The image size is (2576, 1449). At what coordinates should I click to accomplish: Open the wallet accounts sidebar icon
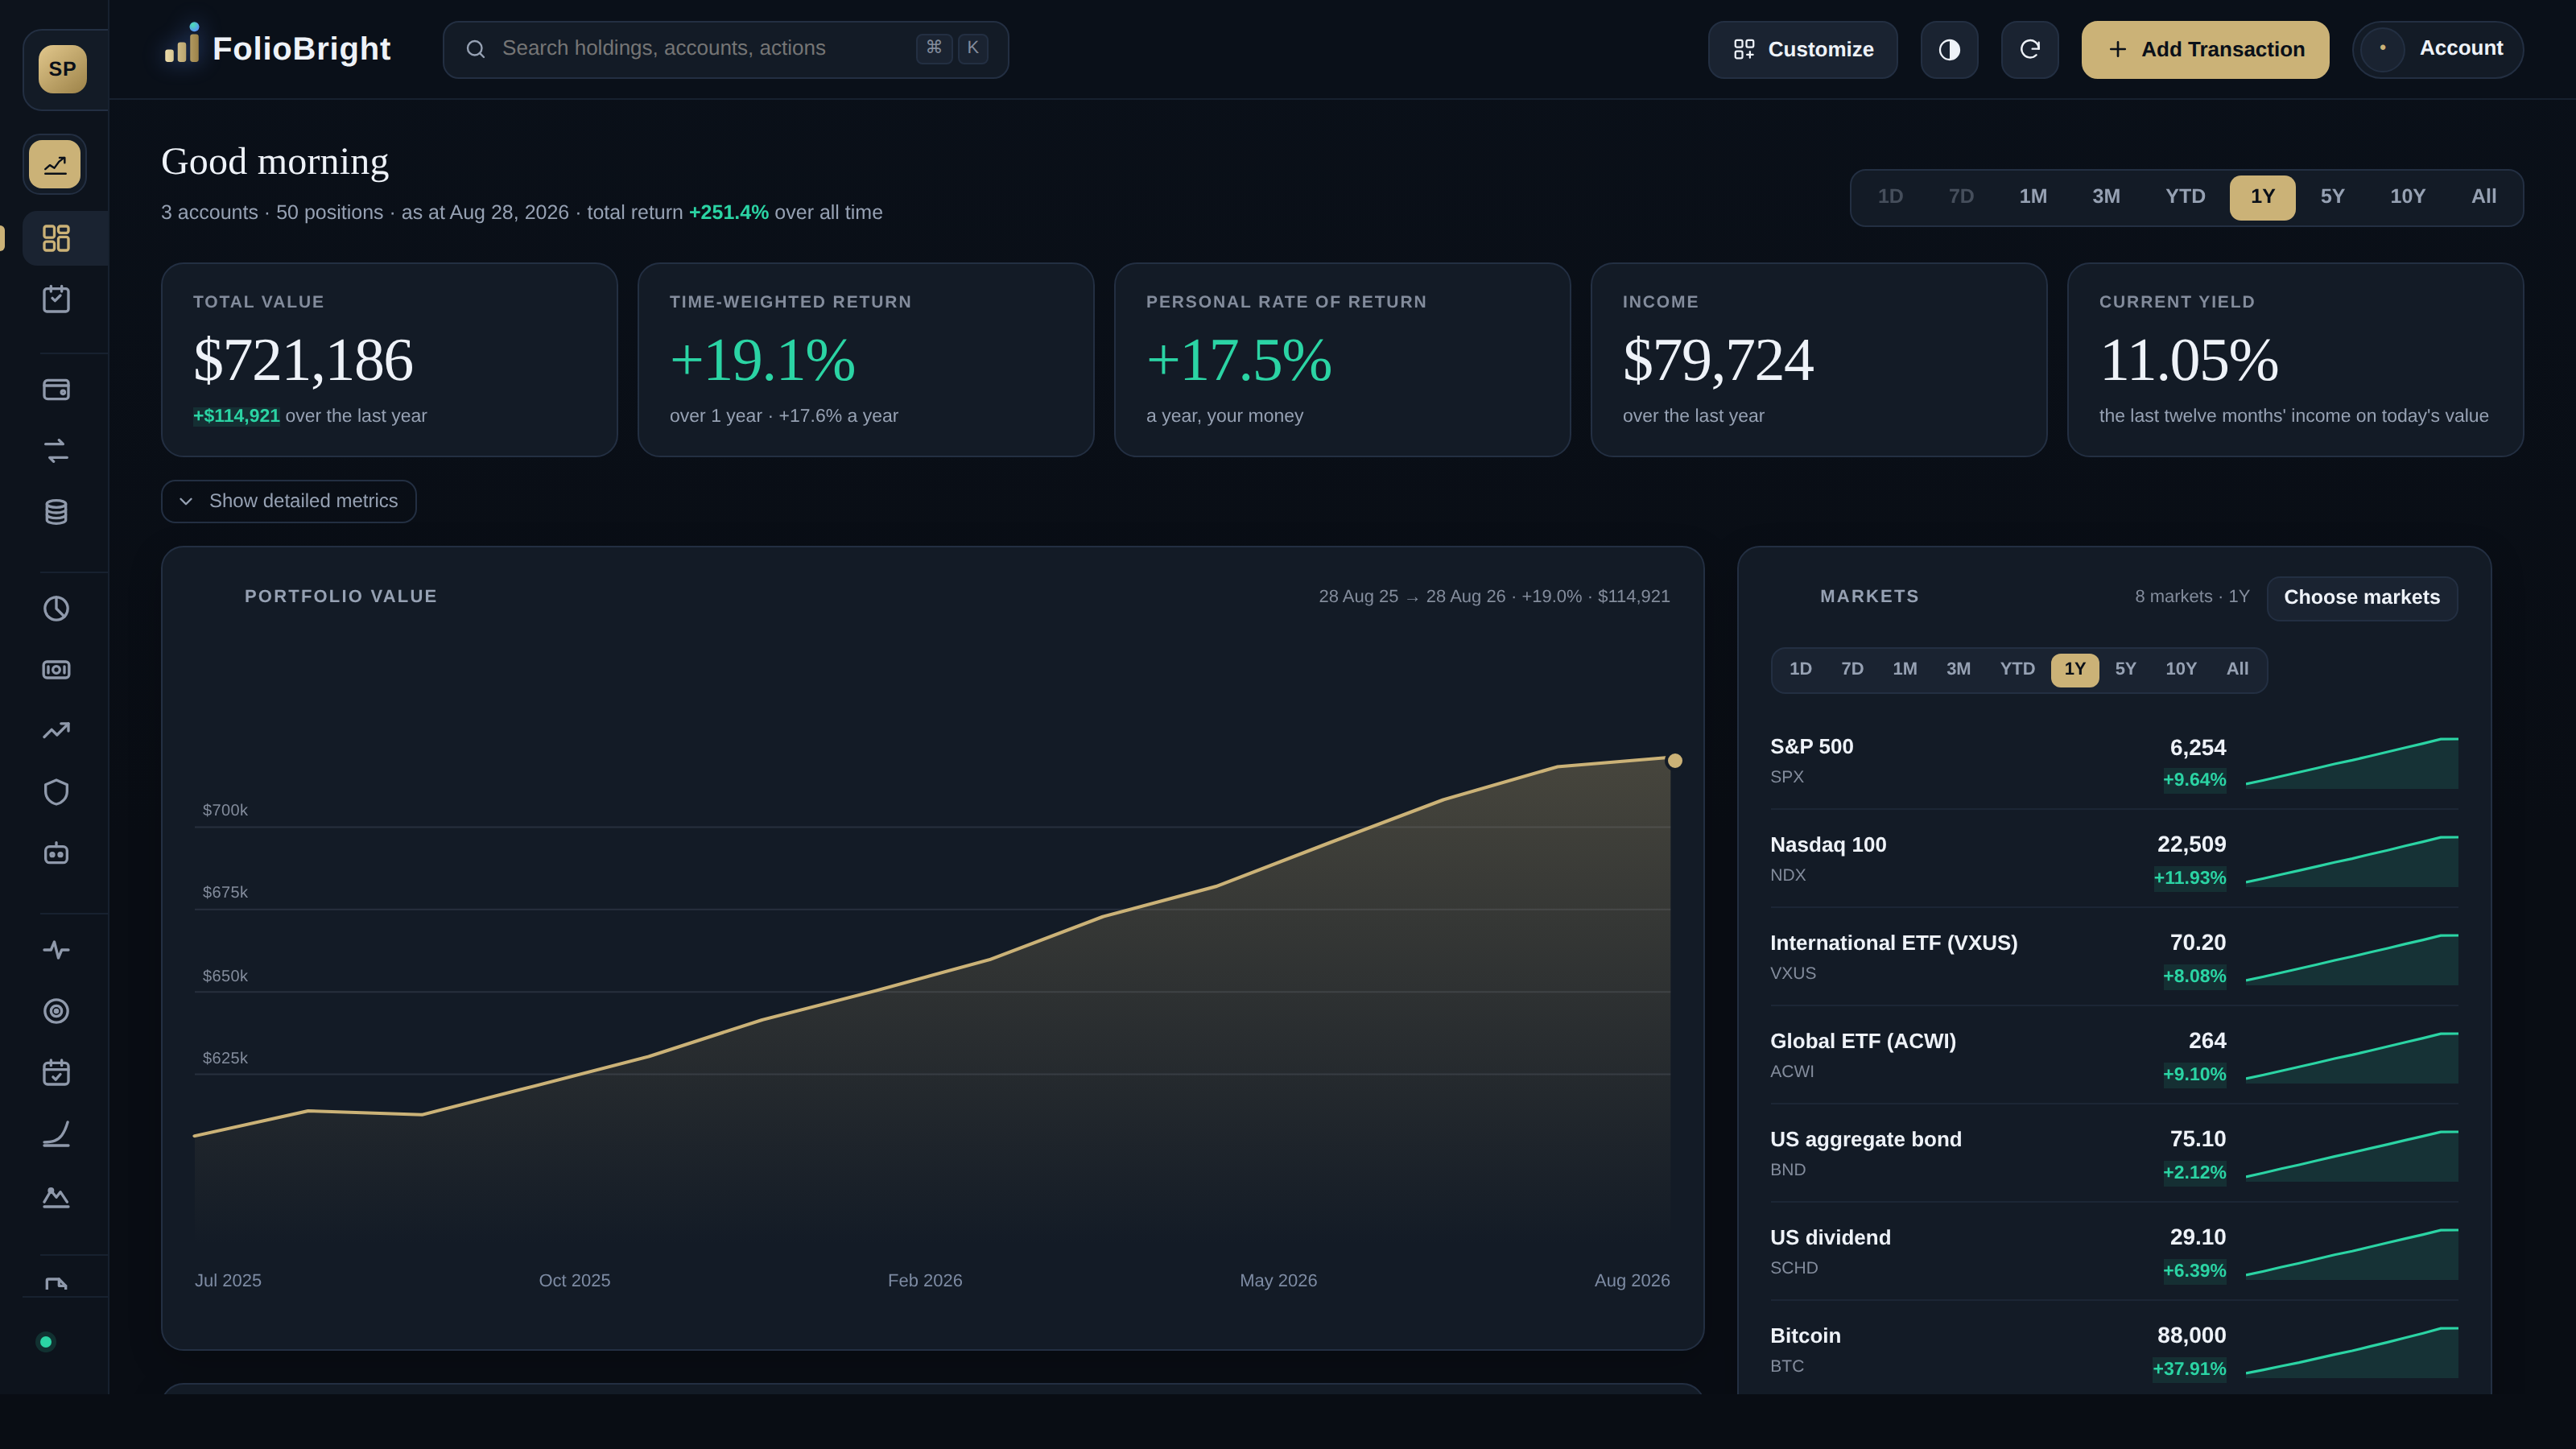[x=56, y=390]
